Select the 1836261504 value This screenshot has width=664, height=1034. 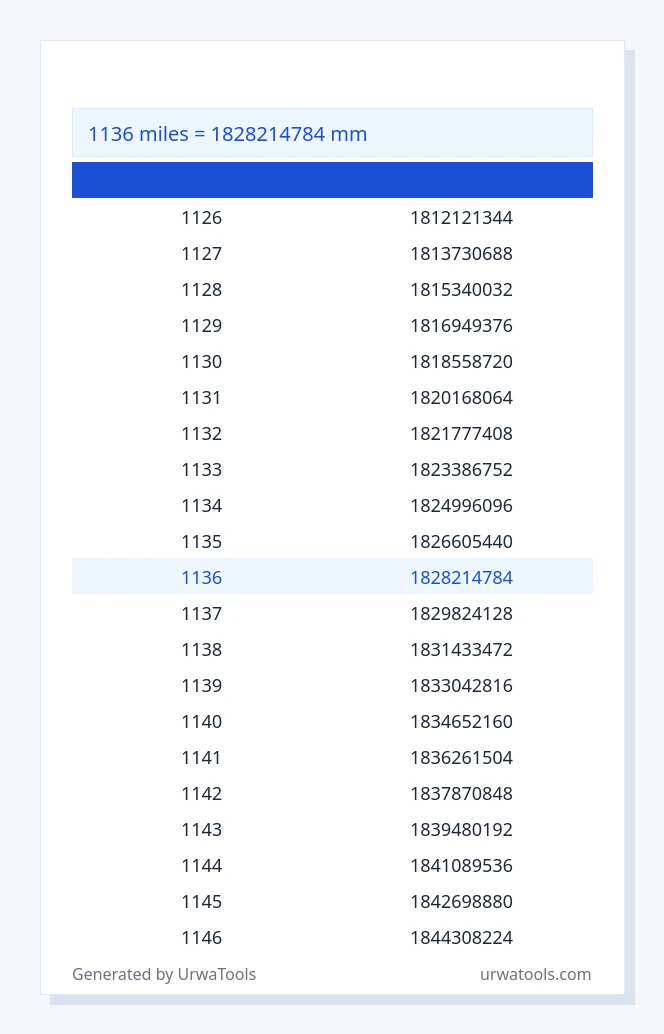pyautogui.click(x=462, y=758)
